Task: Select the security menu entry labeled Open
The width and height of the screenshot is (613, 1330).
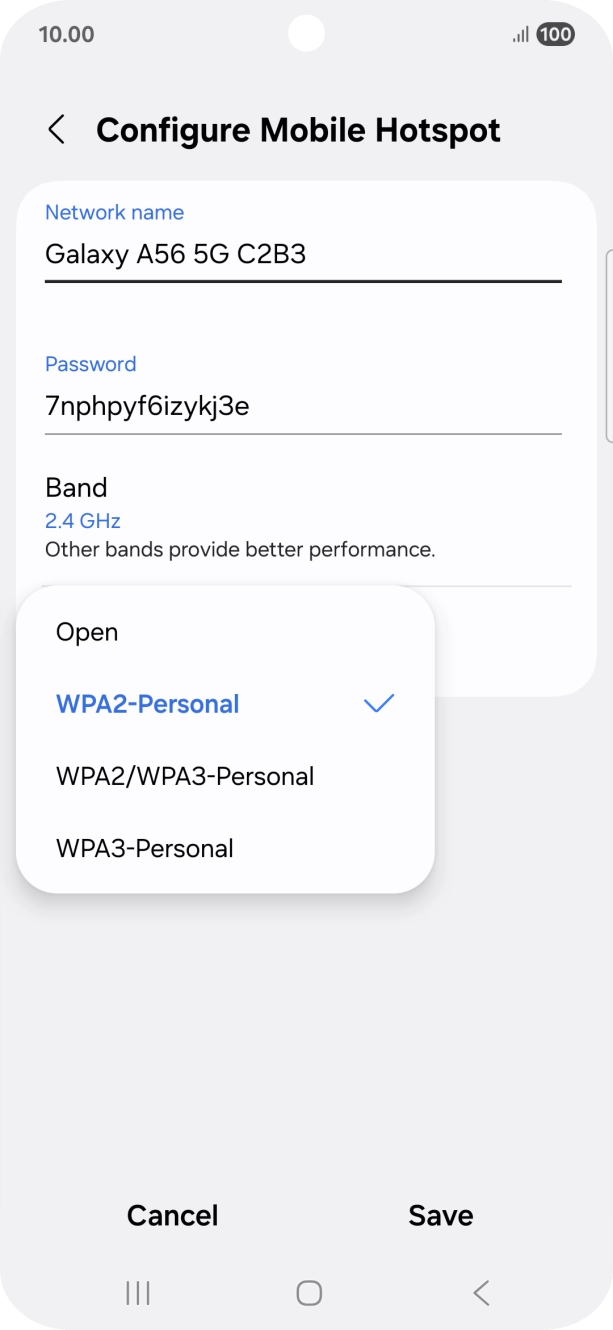Action: pos(87,632)
